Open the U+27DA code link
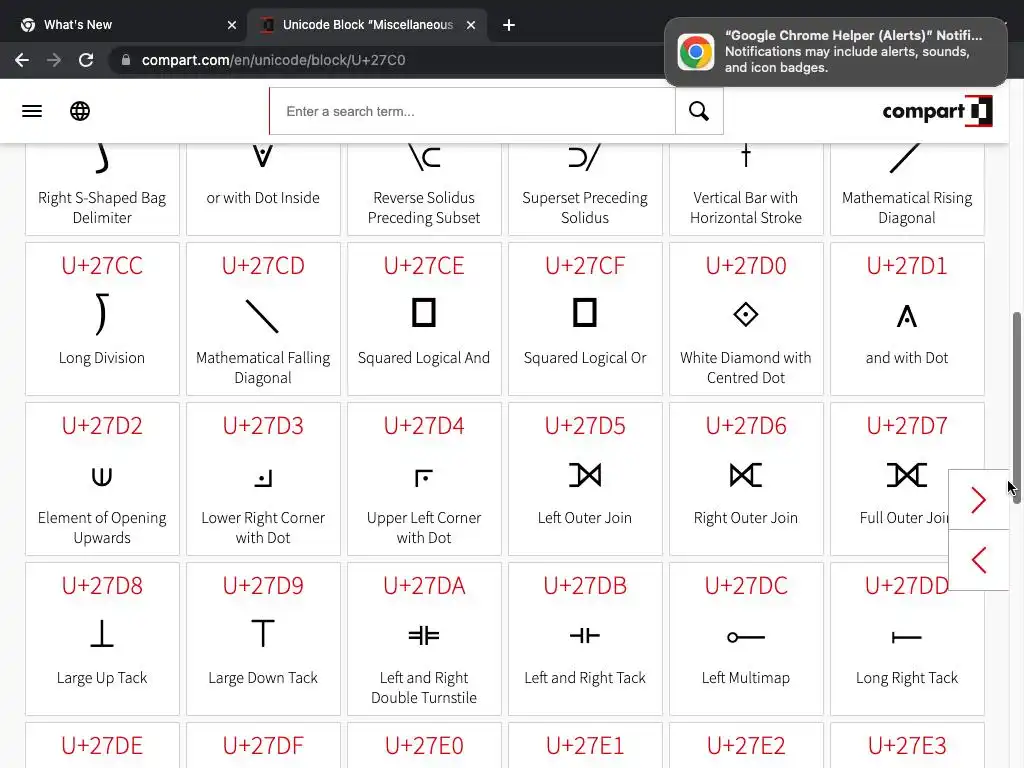1024x768 pixels. [x=424, y=586]
